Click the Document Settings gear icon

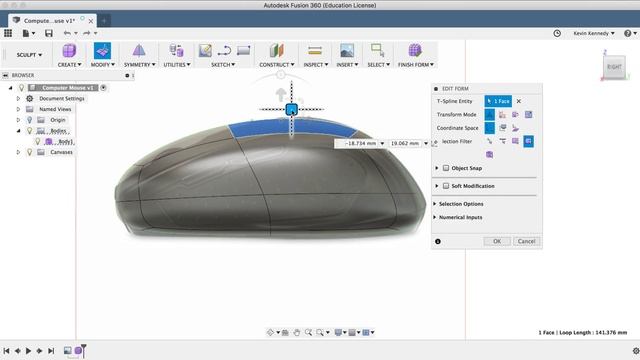click(29, 98)
